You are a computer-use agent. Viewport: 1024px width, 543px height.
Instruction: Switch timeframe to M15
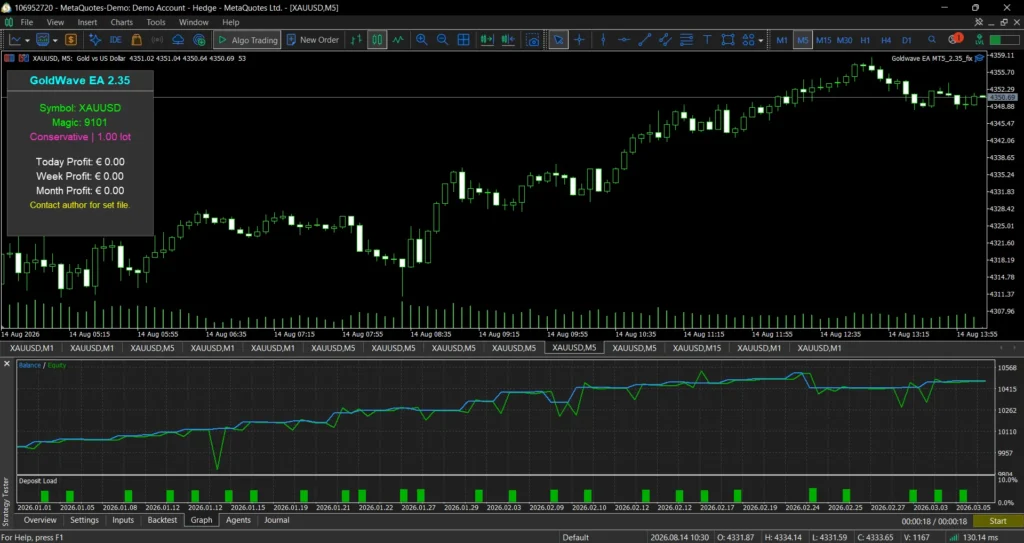824,40
